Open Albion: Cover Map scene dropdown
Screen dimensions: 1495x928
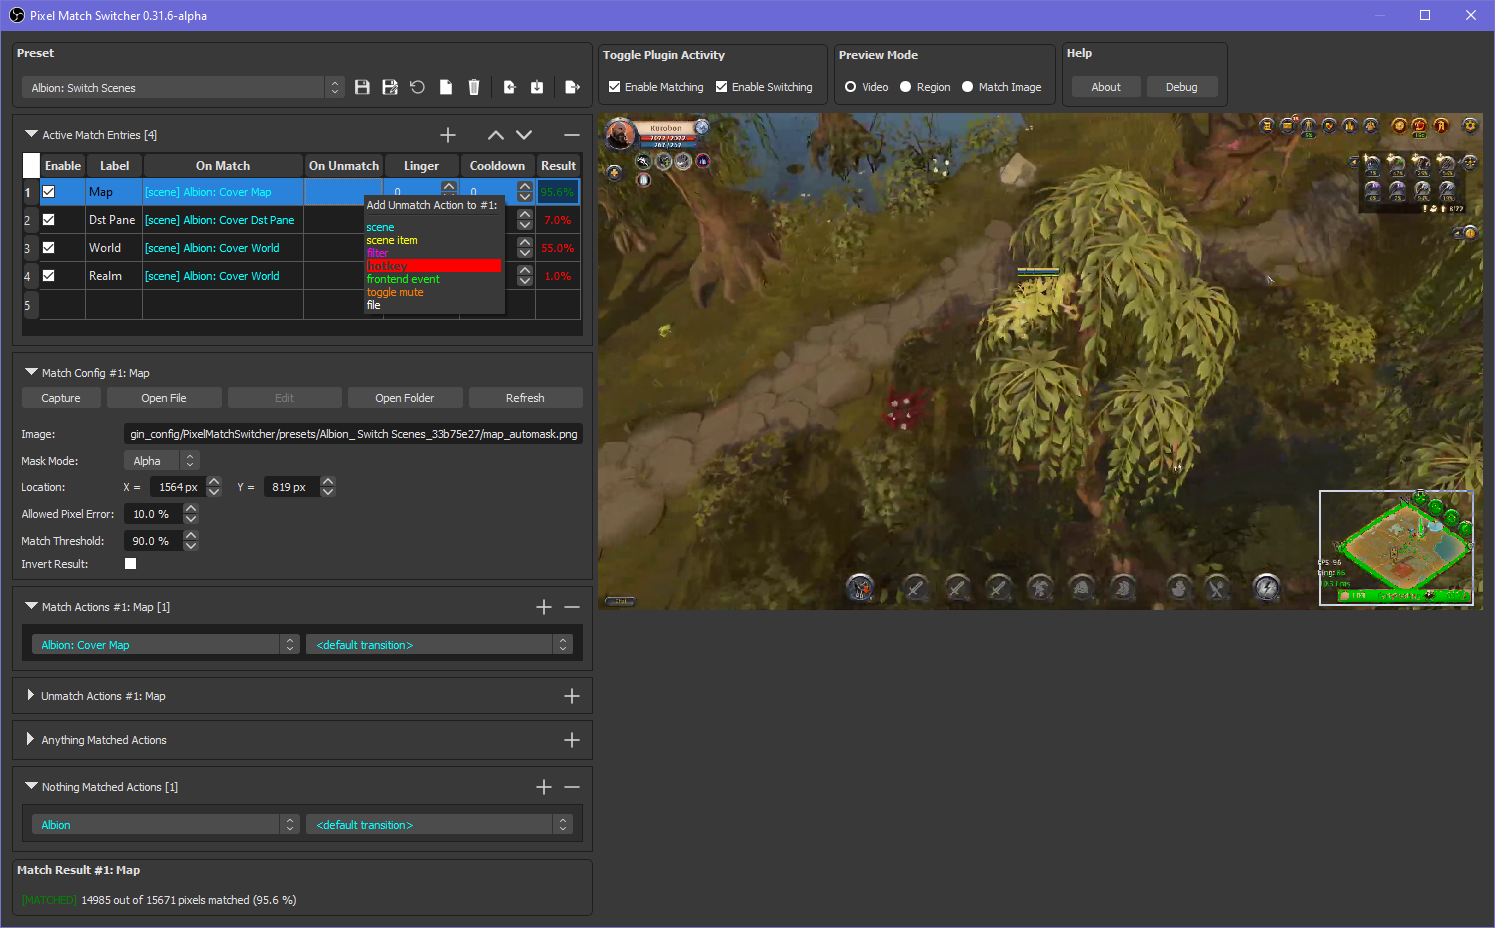tap(165, 645)
